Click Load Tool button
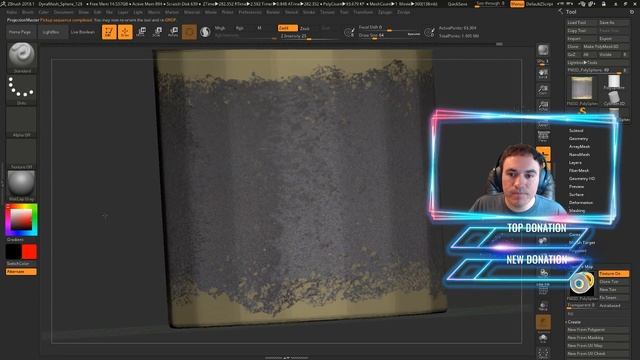640x360 pixels. point(582,23)
